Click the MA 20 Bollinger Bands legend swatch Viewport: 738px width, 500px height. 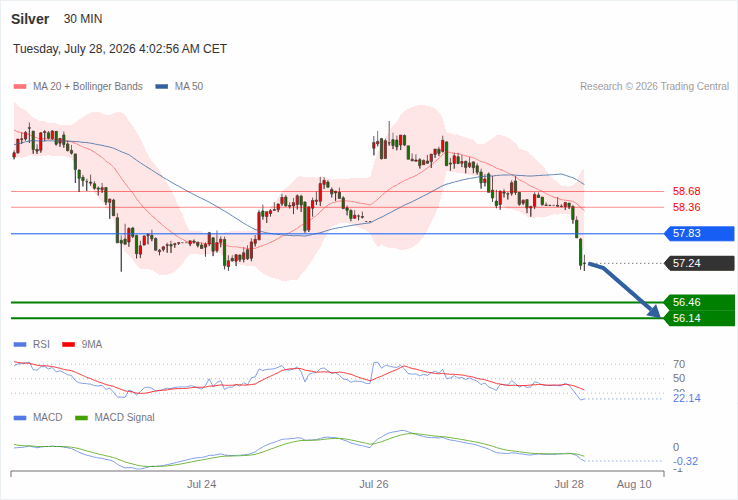pyautogui.click(x=20, y=87)
